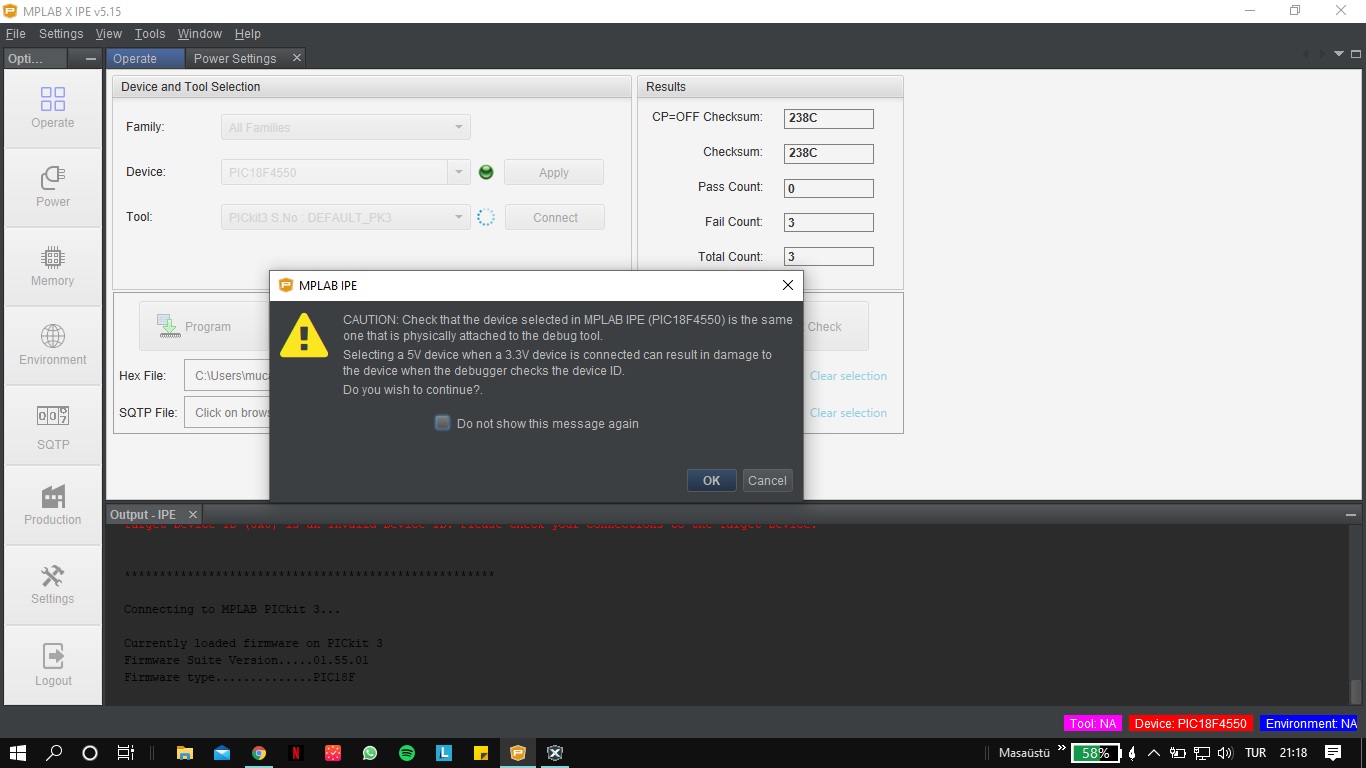Click OK in the caution dialog
Image resolution: width=1366 pixels, height=768 pixels.
(x=711, y=480)
